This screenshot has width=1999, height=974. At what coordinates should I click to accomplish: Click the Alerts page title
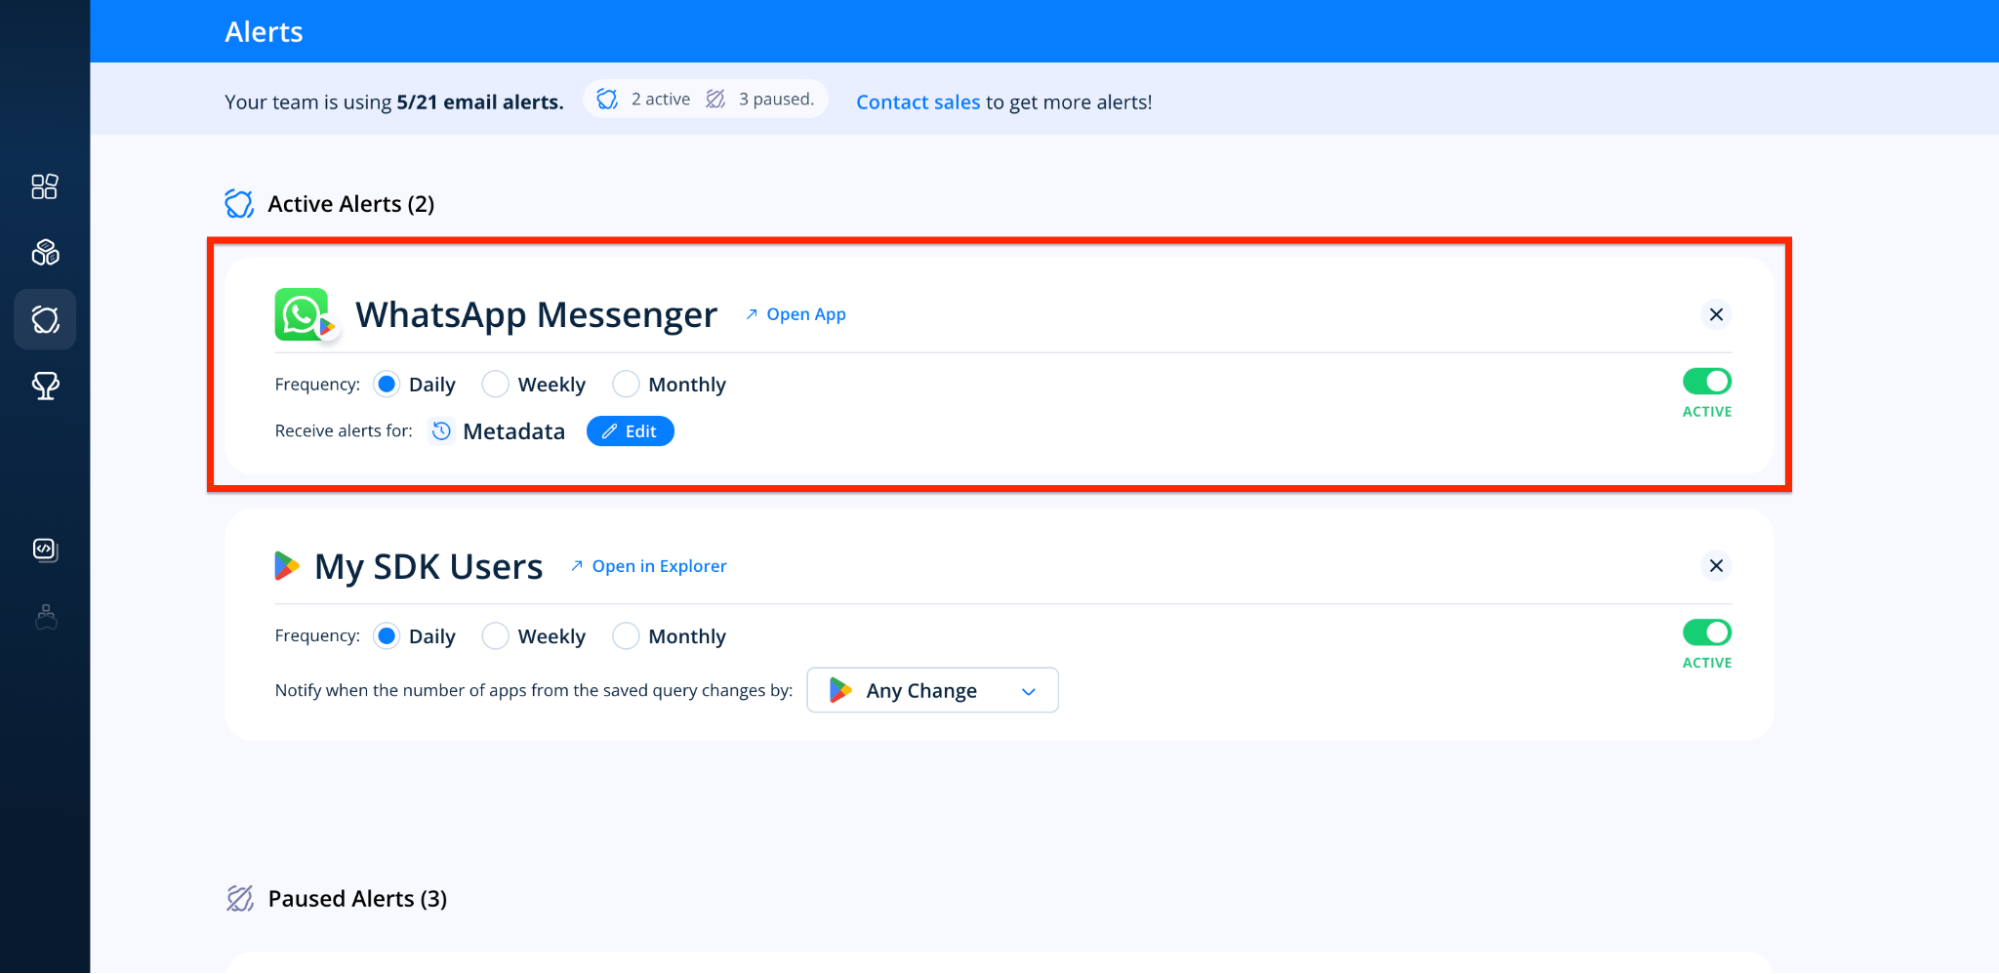(x=264, y=32)
